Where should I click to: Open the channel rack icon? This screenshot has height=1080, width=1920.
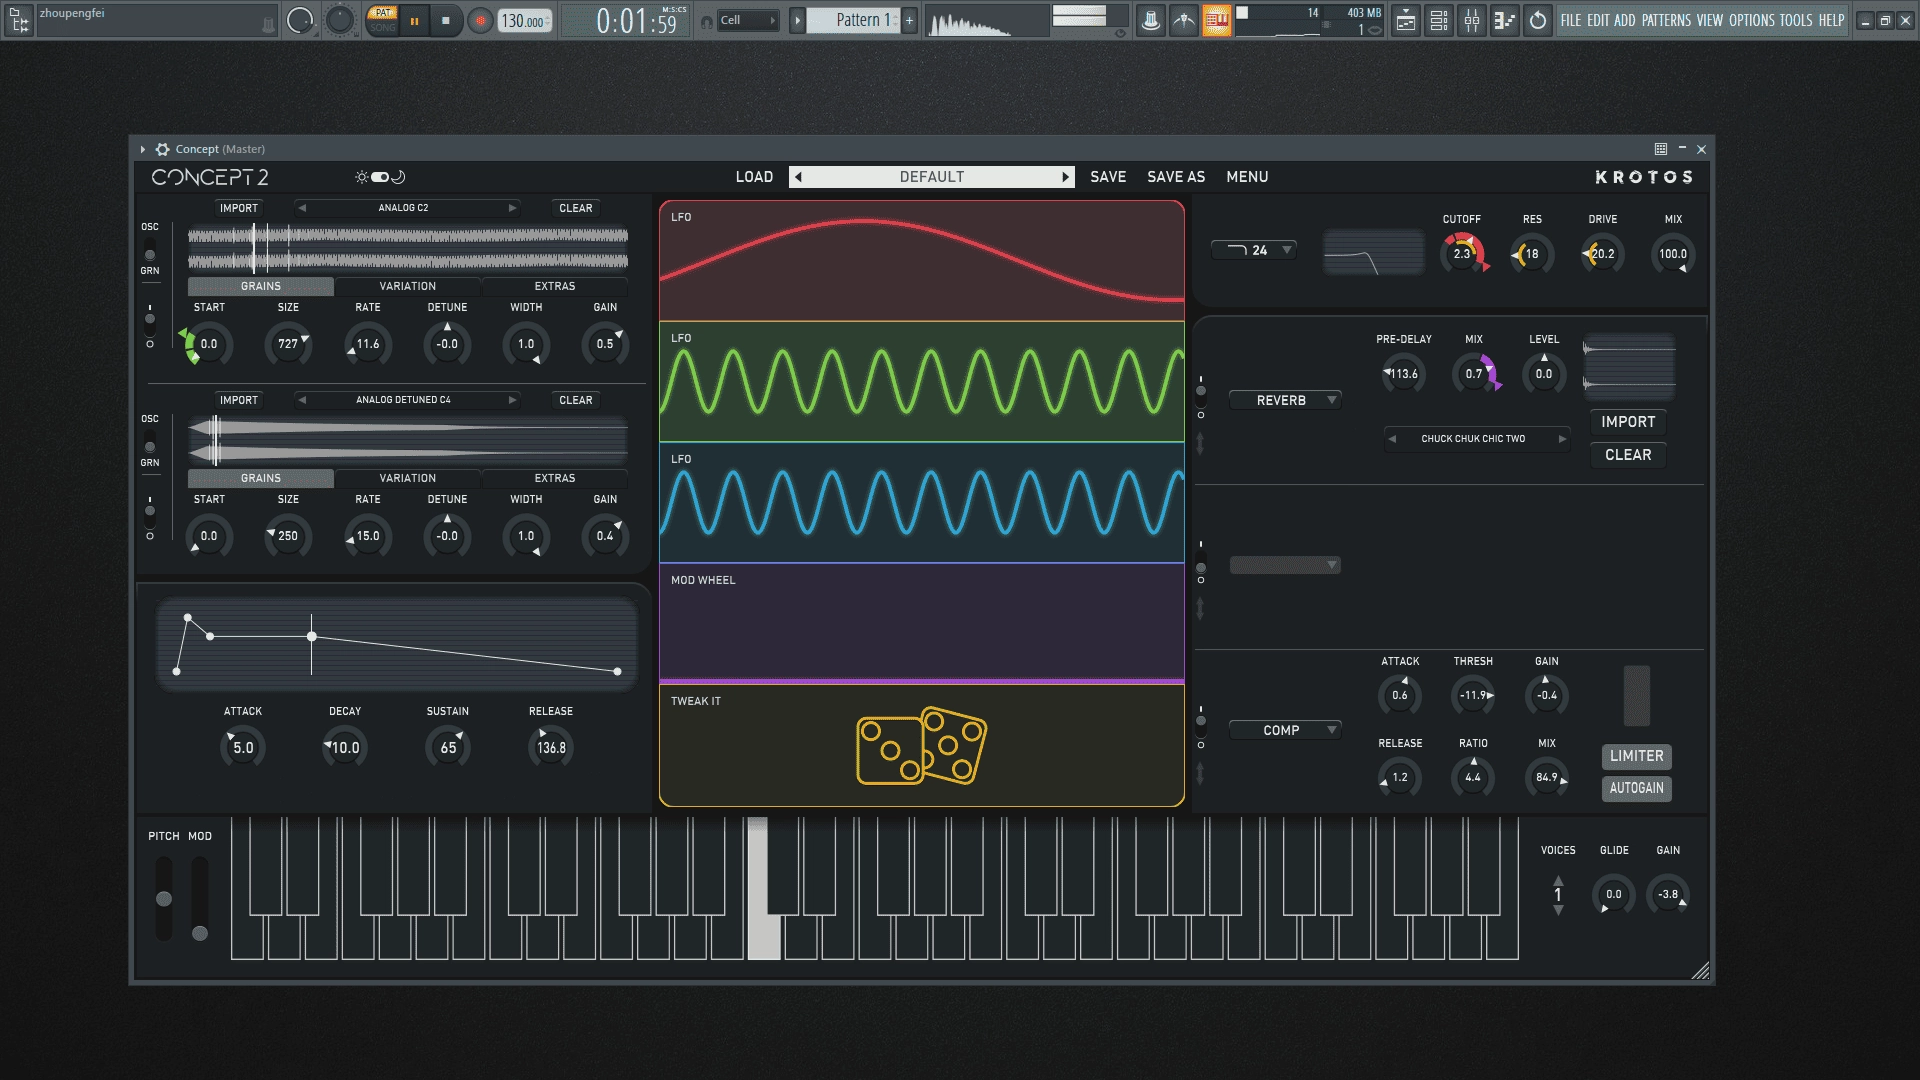click(1439, 20)
